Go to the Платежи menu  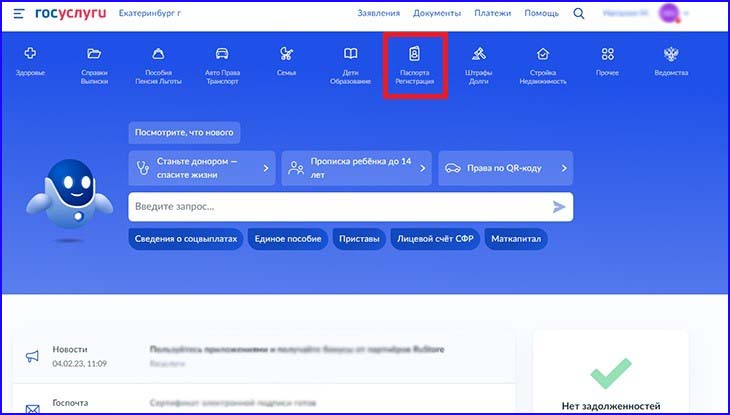(492, 14)
